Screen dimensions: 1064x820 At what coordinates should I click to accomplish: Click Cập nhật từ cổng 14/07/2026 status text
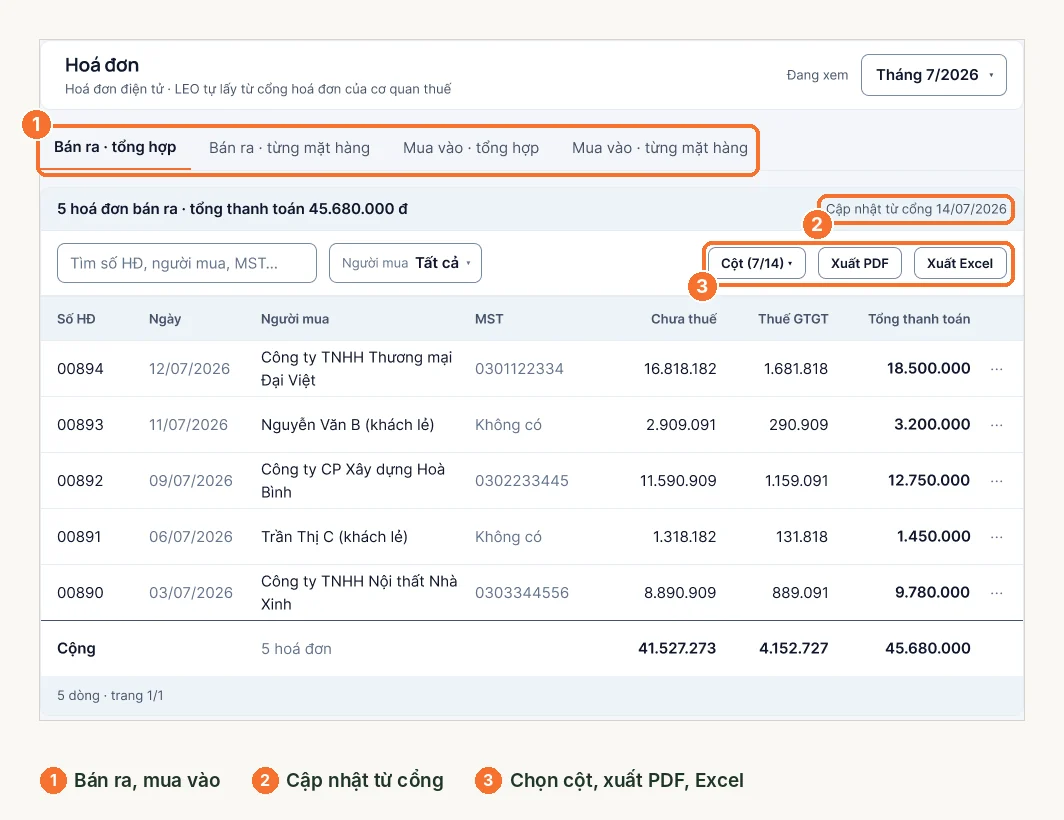coord(916,209)
